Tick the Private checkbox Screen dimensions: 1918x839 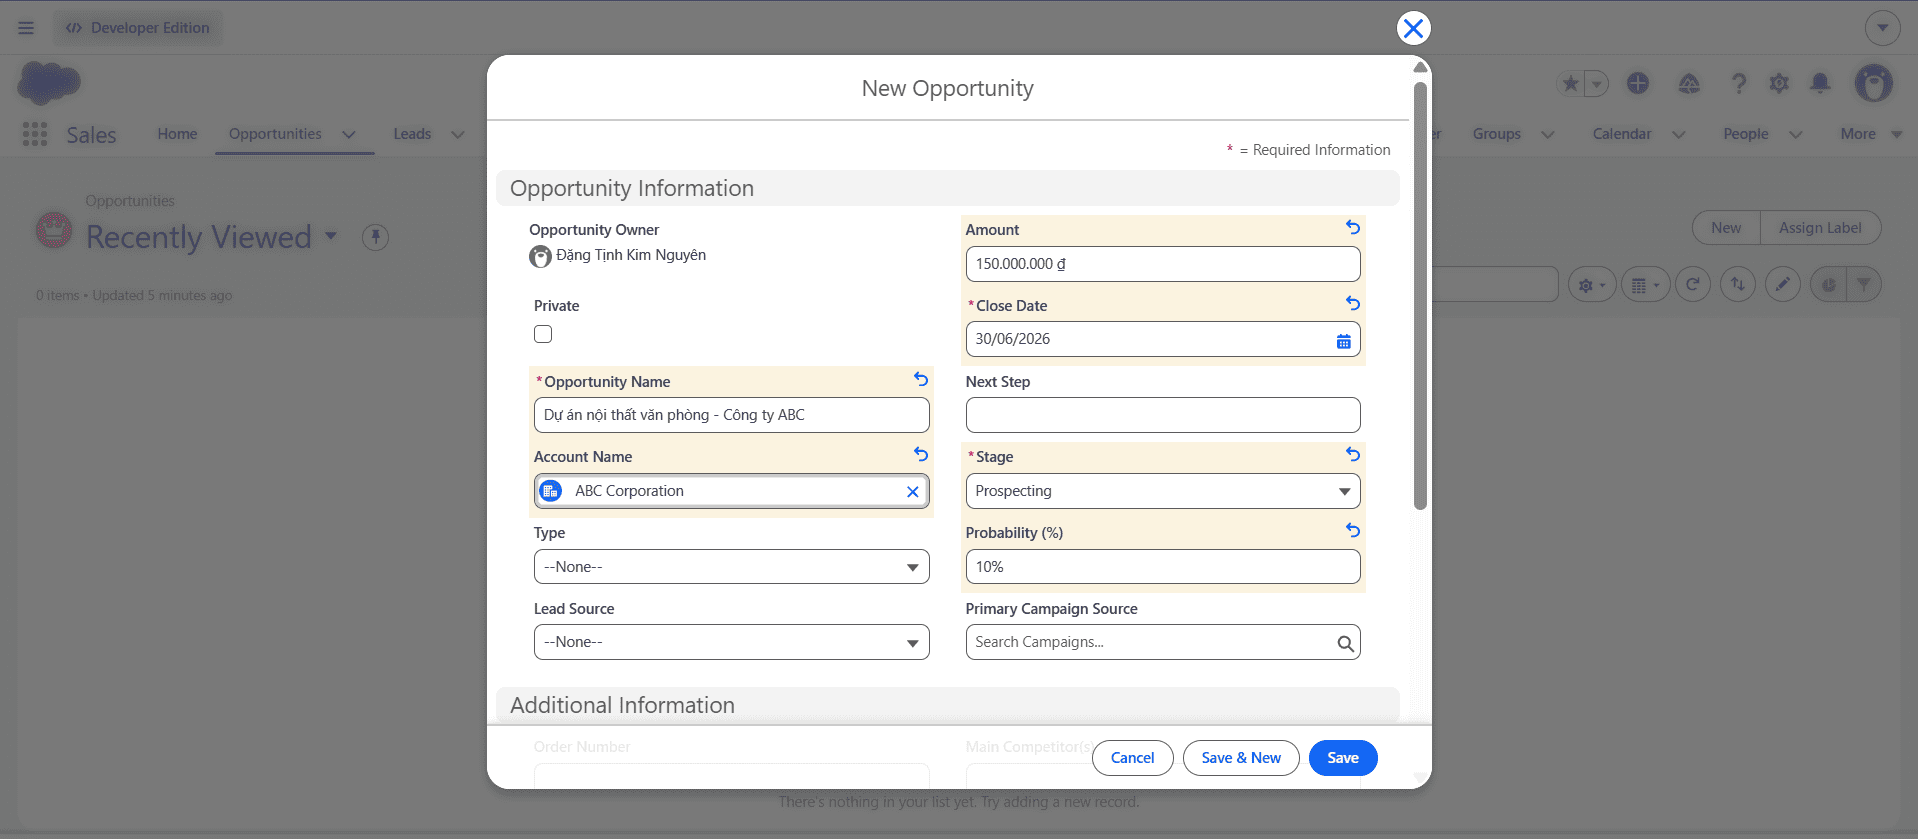[x=543, y=334]
